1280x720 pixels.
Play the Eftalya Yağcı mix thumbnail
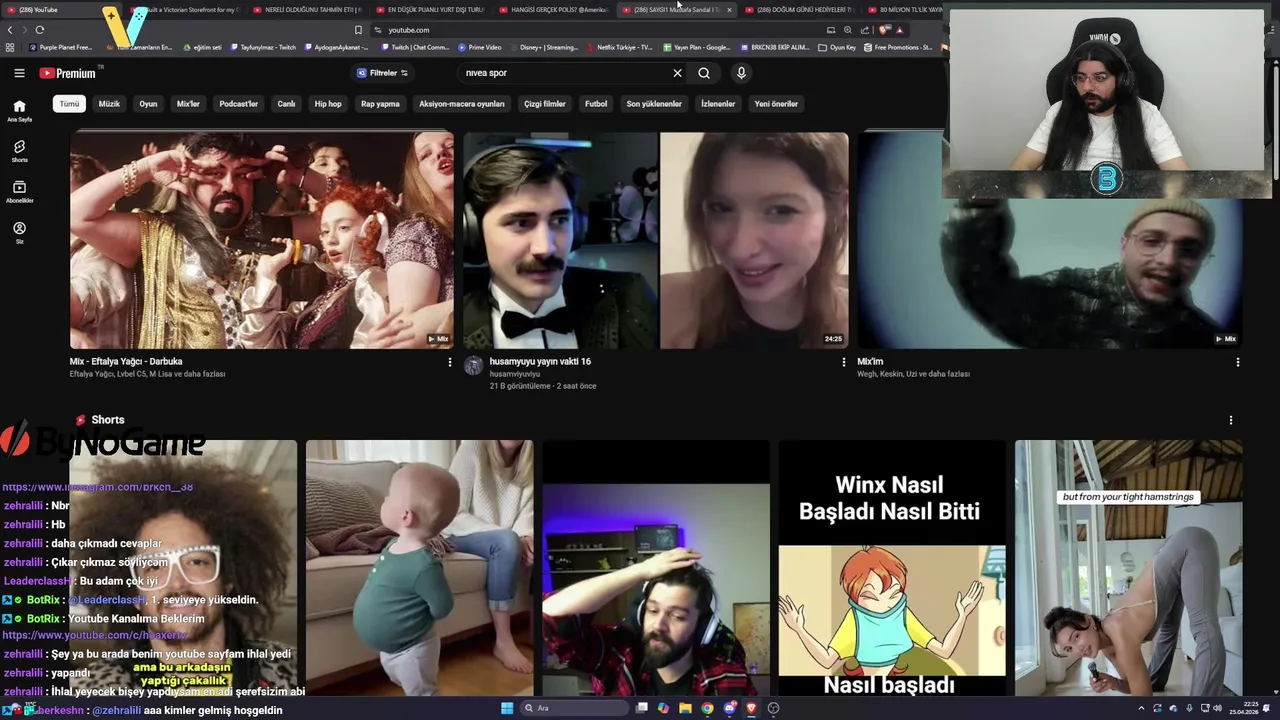[x=261, y=240]
